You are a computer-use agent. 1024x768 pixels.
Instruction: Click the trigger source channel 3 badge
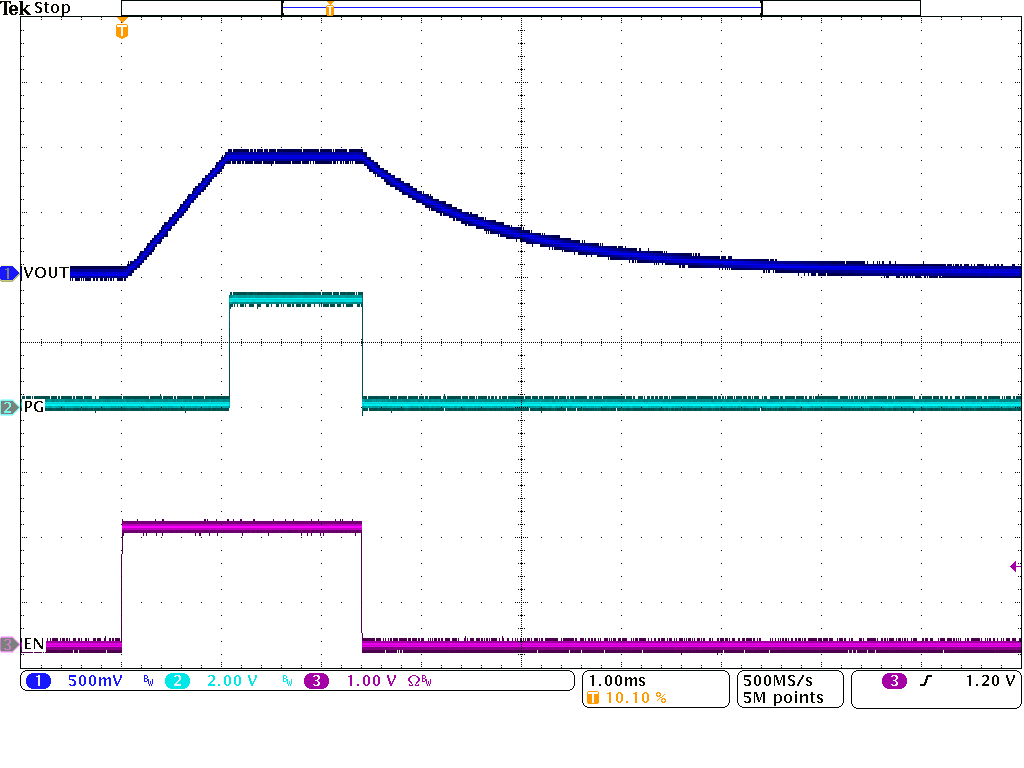point(894,681)
